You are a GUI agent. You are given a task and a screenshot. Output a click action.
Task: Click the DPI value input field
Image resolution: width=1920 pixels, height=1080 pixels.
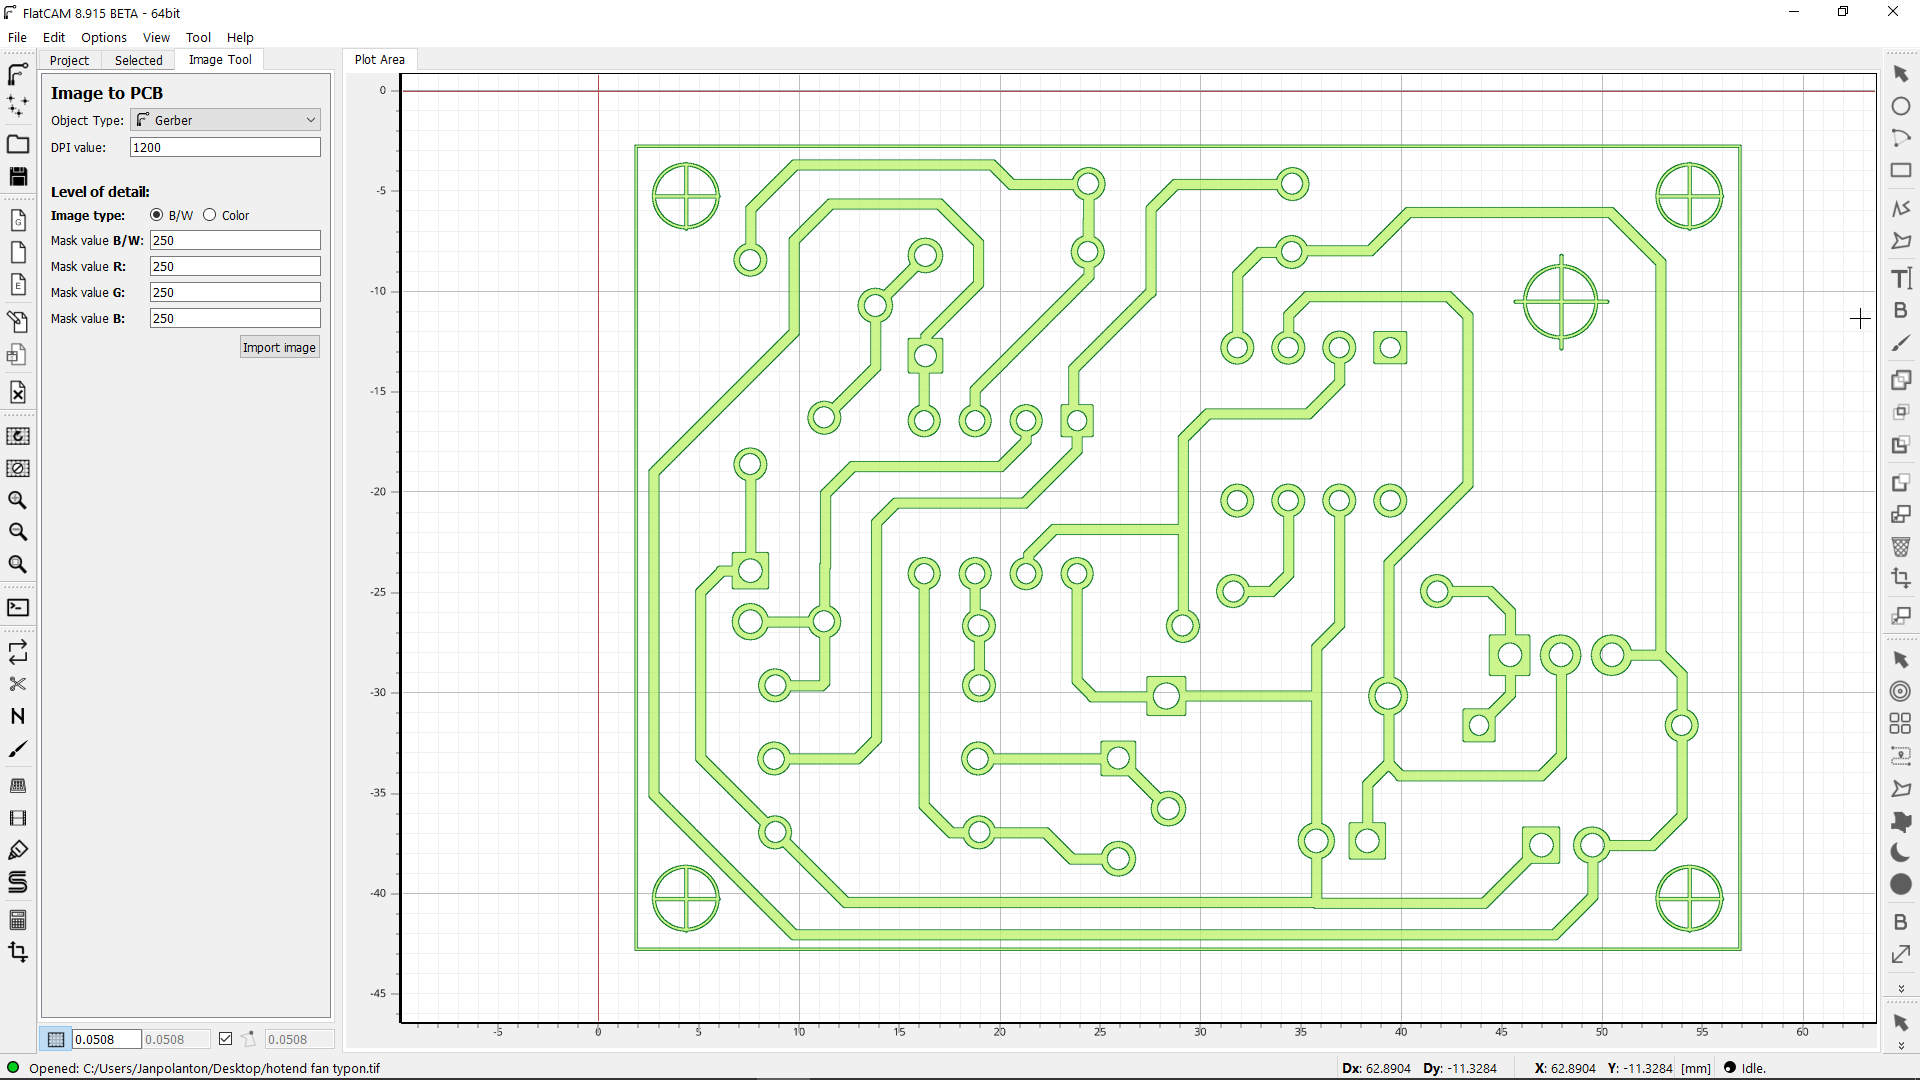(225, 147)
